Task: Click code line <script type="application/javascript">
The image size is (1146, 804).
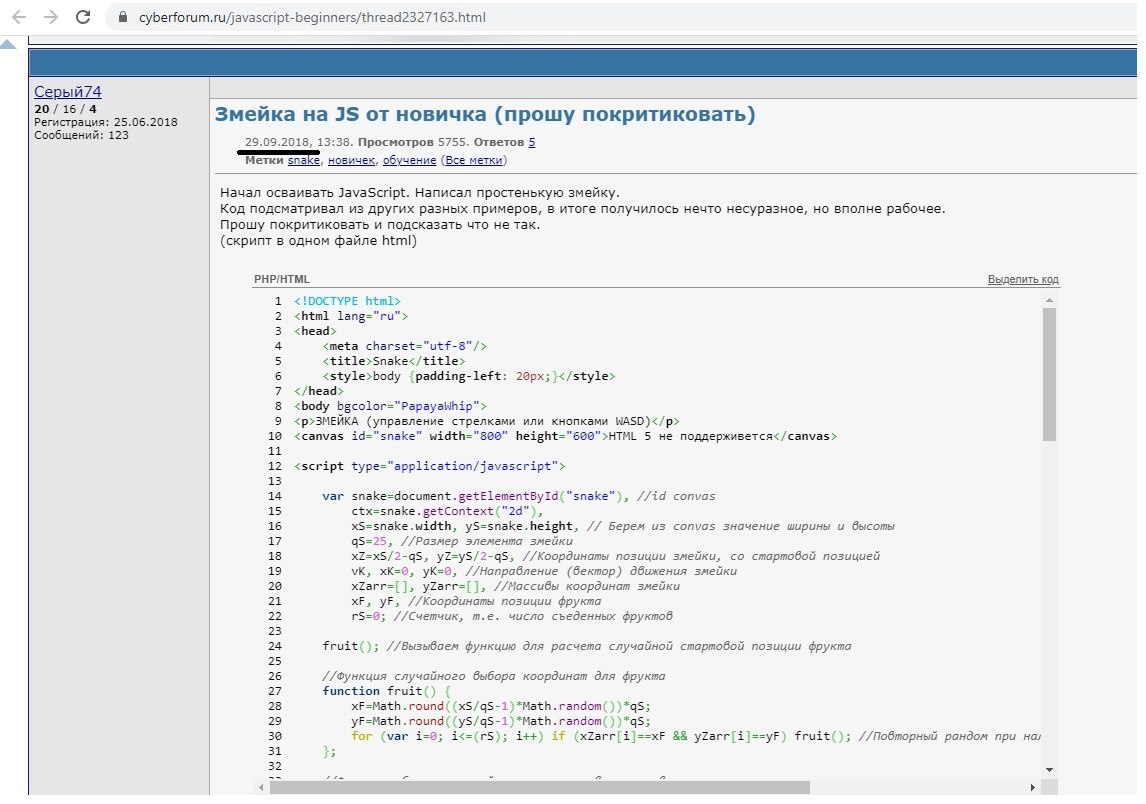Action: [430, 466]
